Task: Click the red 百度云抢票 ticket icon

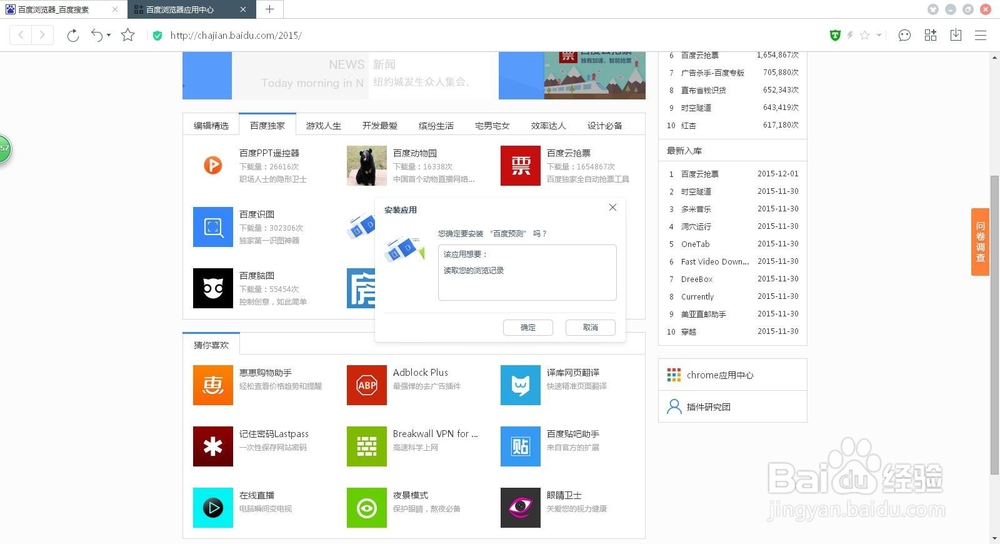Action: click(520, 165)
